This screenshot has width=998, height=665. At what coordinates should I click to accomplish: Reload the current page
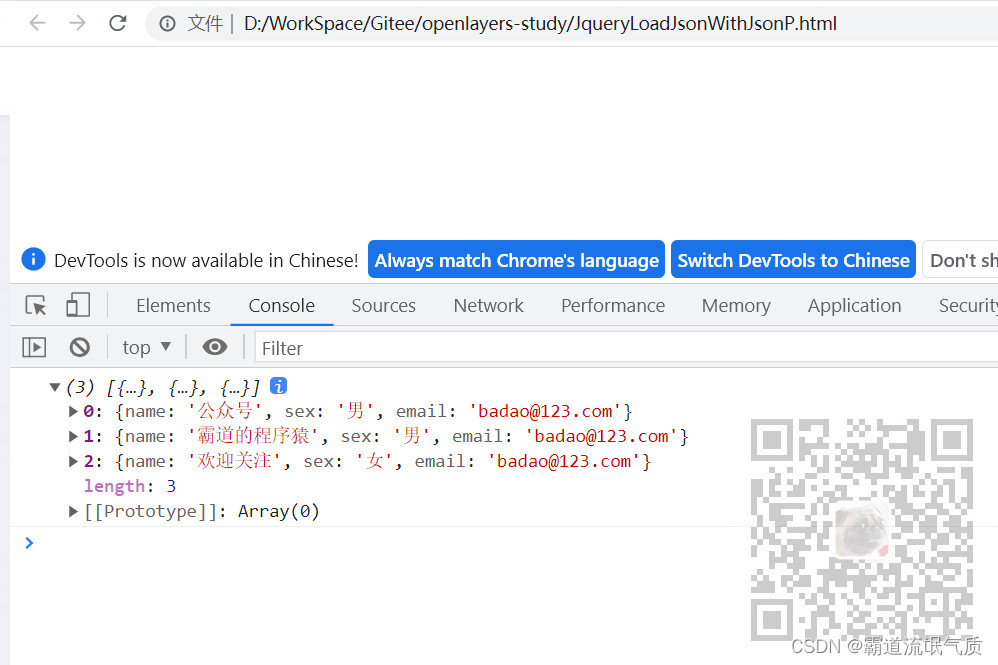(117, 23)
